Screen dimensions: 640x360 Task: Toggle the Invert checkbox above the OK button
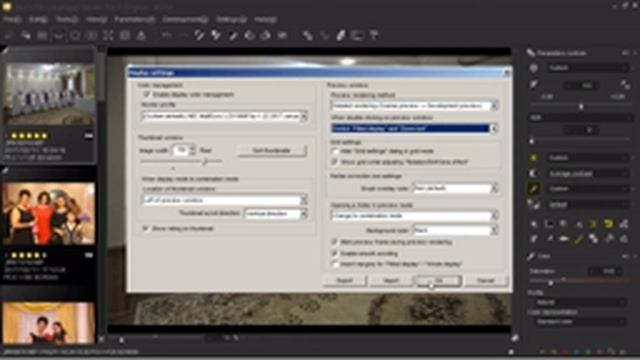point(335,264)
